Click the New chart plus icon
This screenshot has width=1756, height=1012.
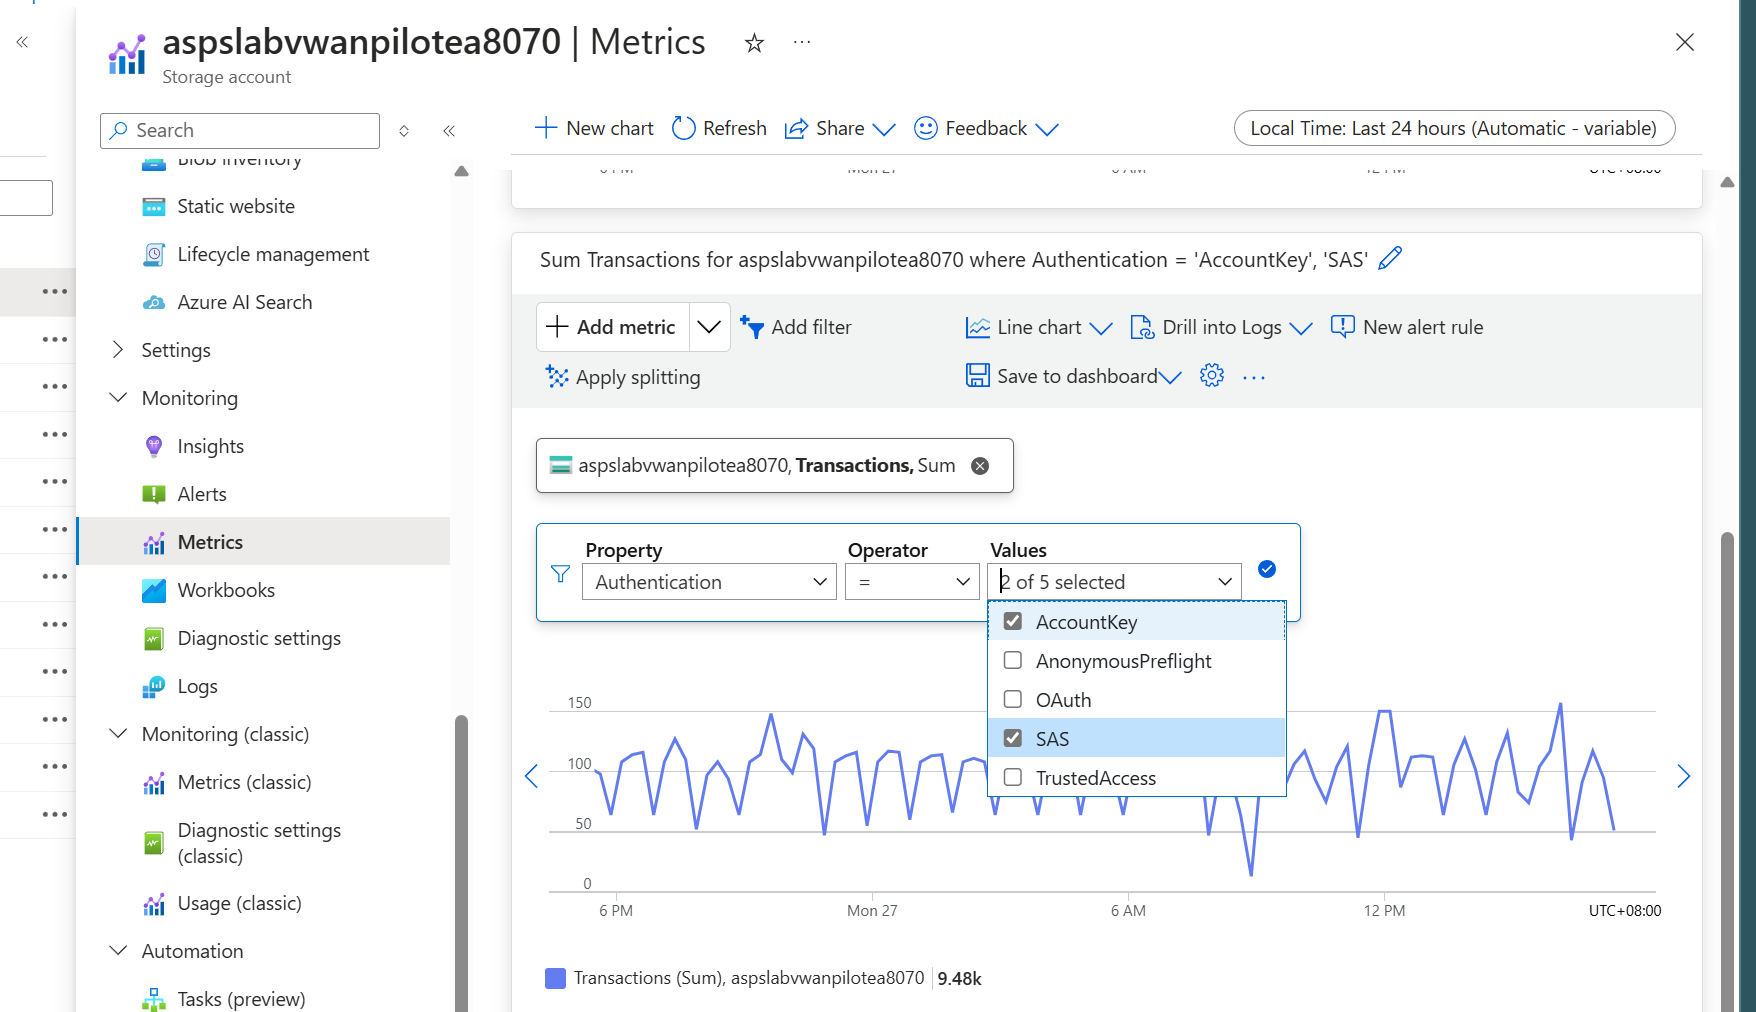546,128
